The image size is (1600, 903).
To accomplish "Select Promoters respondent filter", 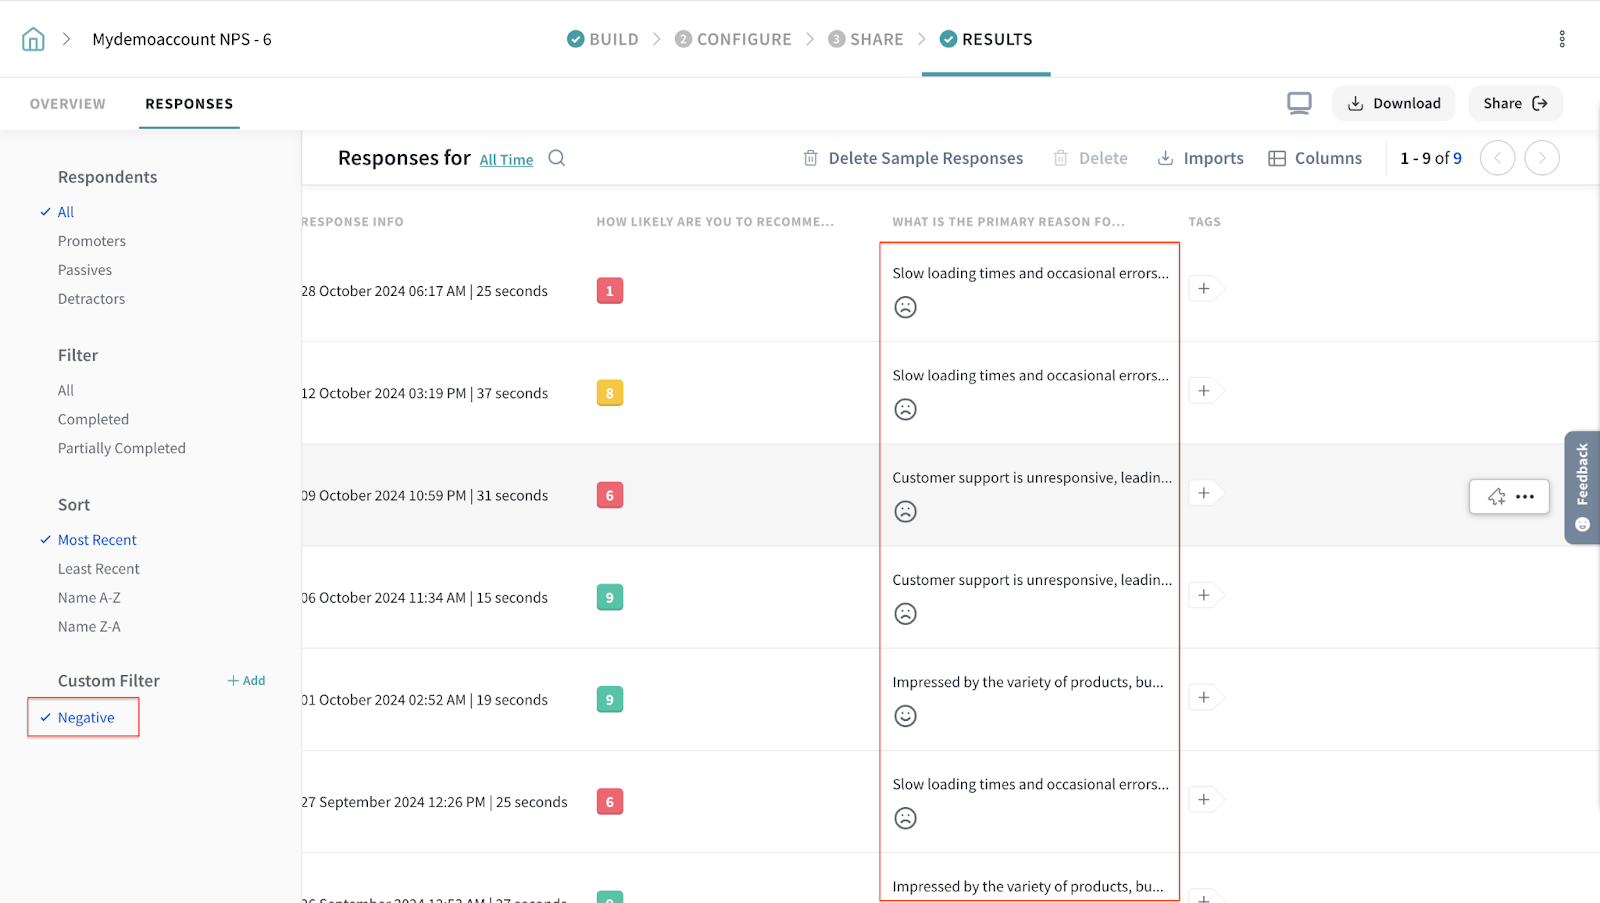I will [x=91, y=241].
